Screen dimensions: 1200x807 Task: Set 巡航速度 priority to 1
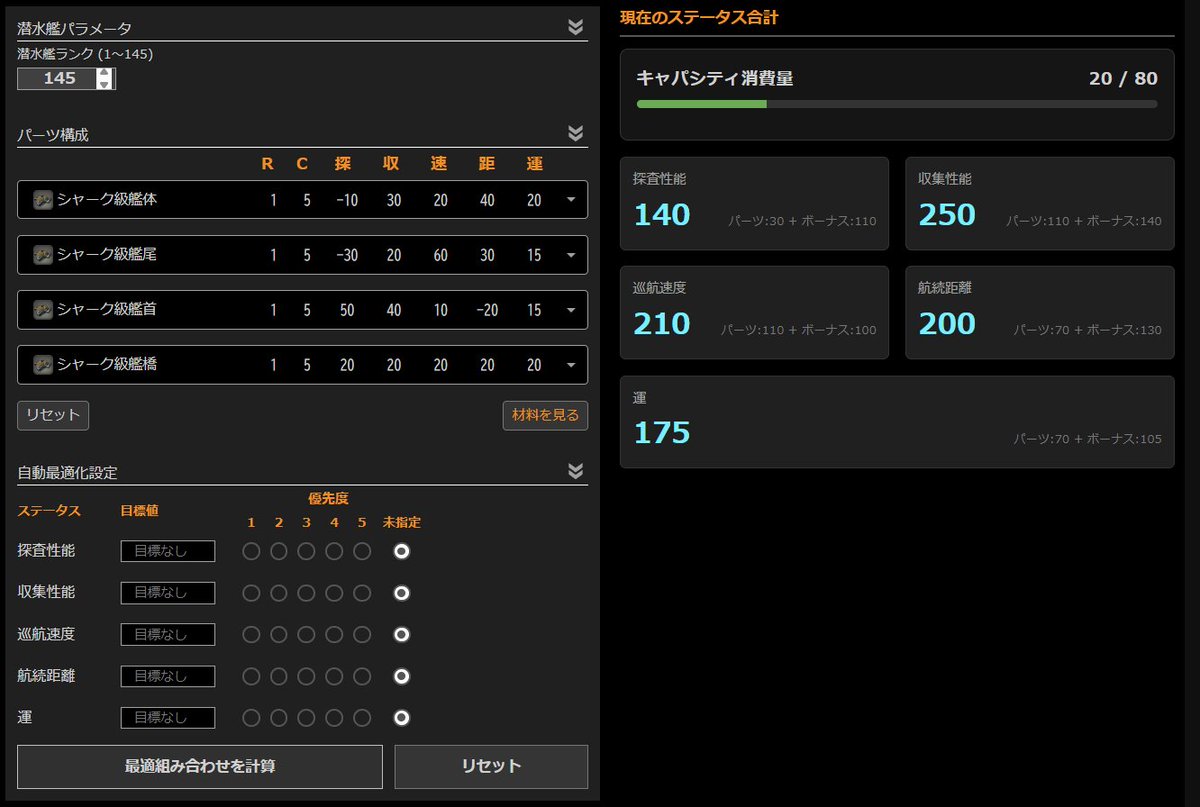pyautogui.click(x=251, y=634)
